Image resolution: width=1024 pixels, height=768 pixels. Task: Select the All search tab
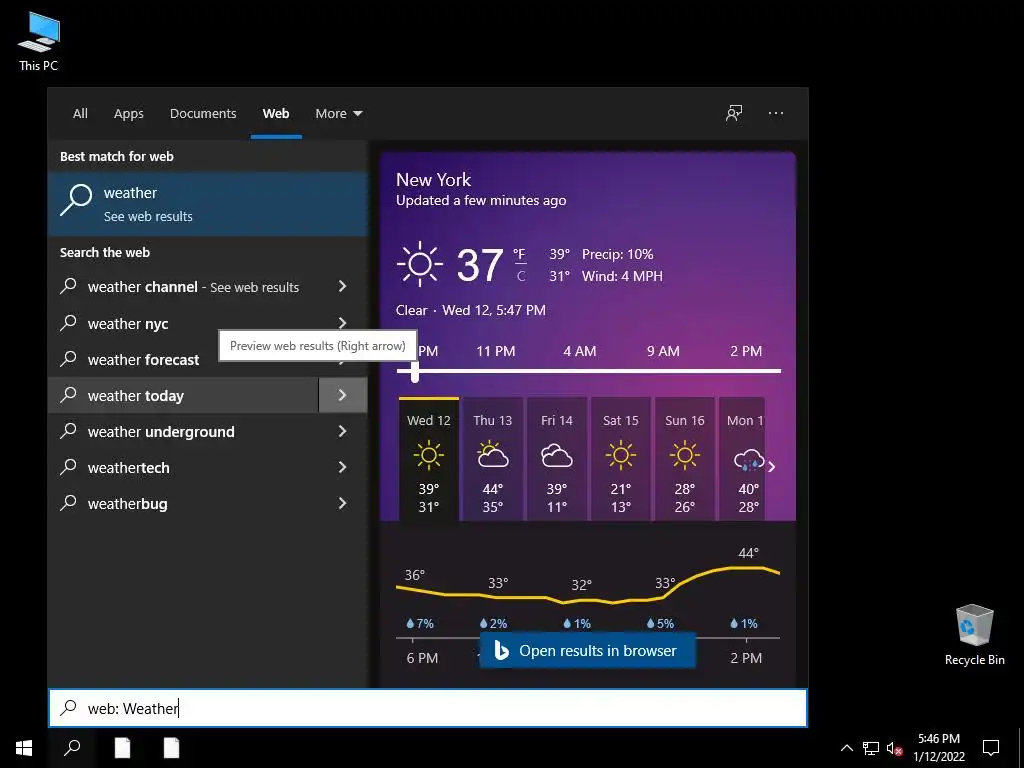[x=80, y=113]
